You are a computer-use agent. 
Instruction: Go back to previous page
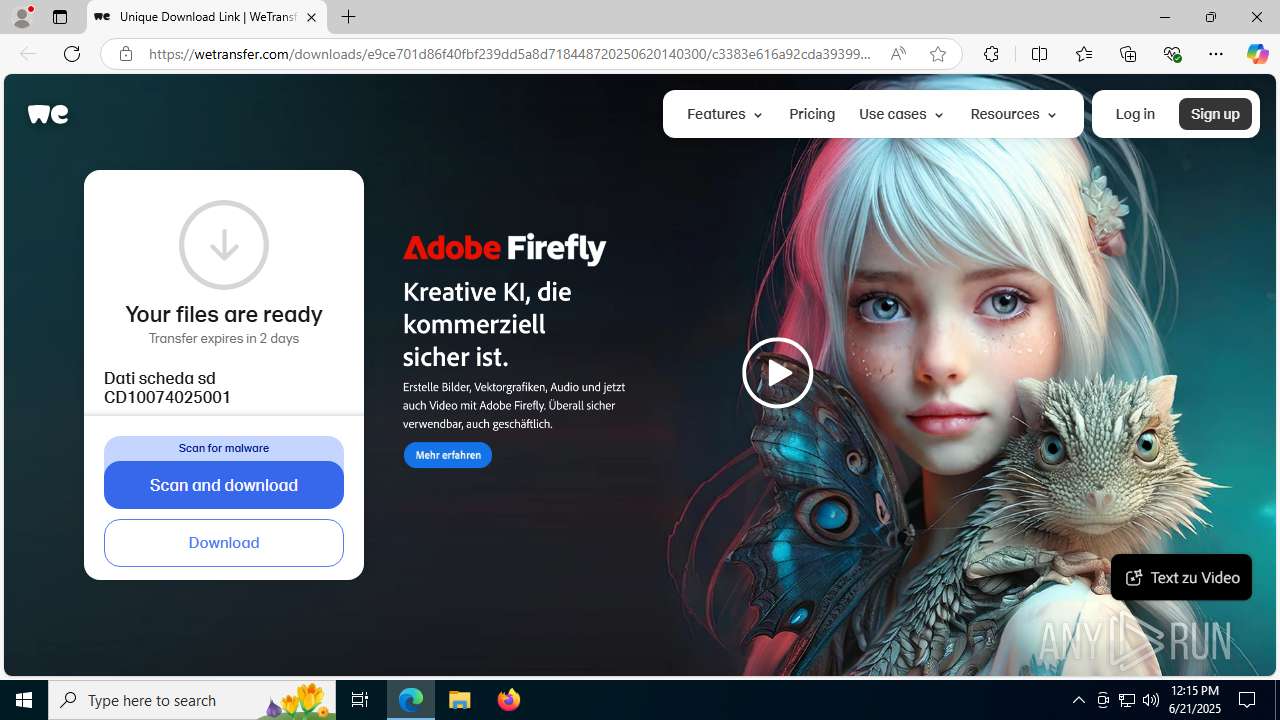tap(28, 54)
